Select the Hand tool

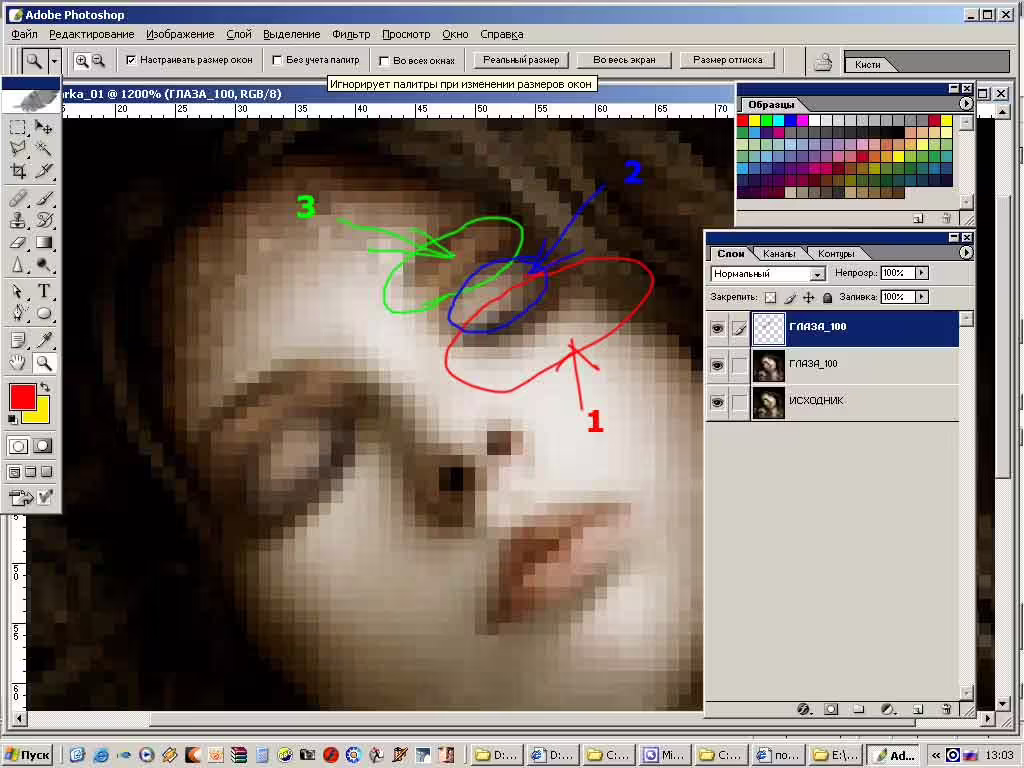click(x=18, y=362)
